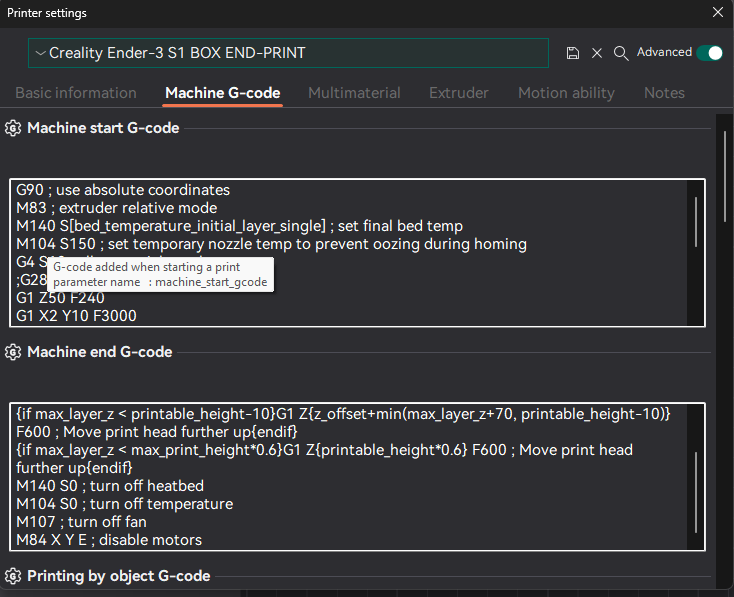Open the Multimaterial tab

tap(354, 93)
